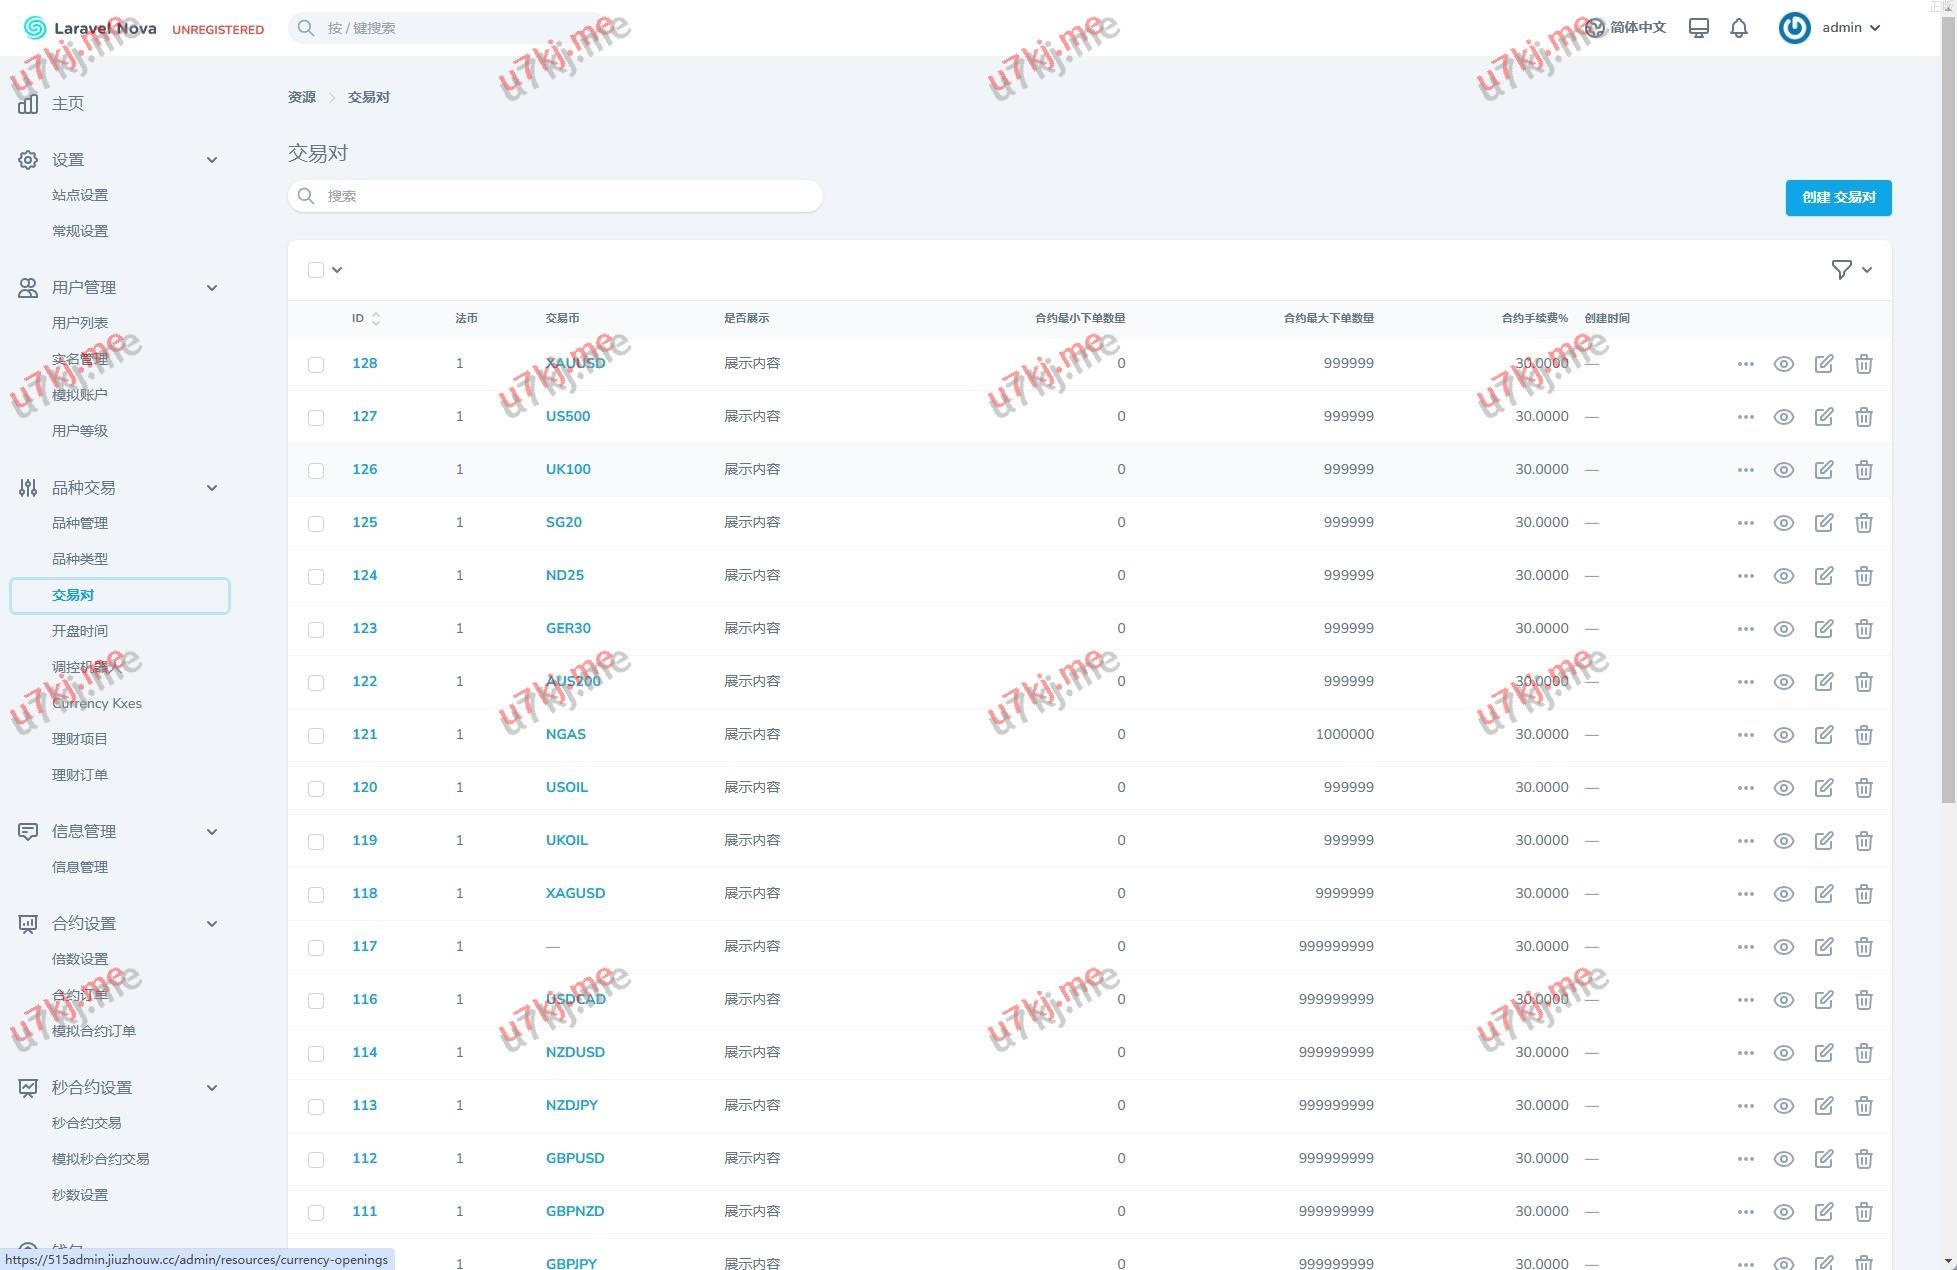This screenshot has width=1957, height=1270.
Task: Open edit pencil for XAGUSD row
Action: [x=1823, y=894]
